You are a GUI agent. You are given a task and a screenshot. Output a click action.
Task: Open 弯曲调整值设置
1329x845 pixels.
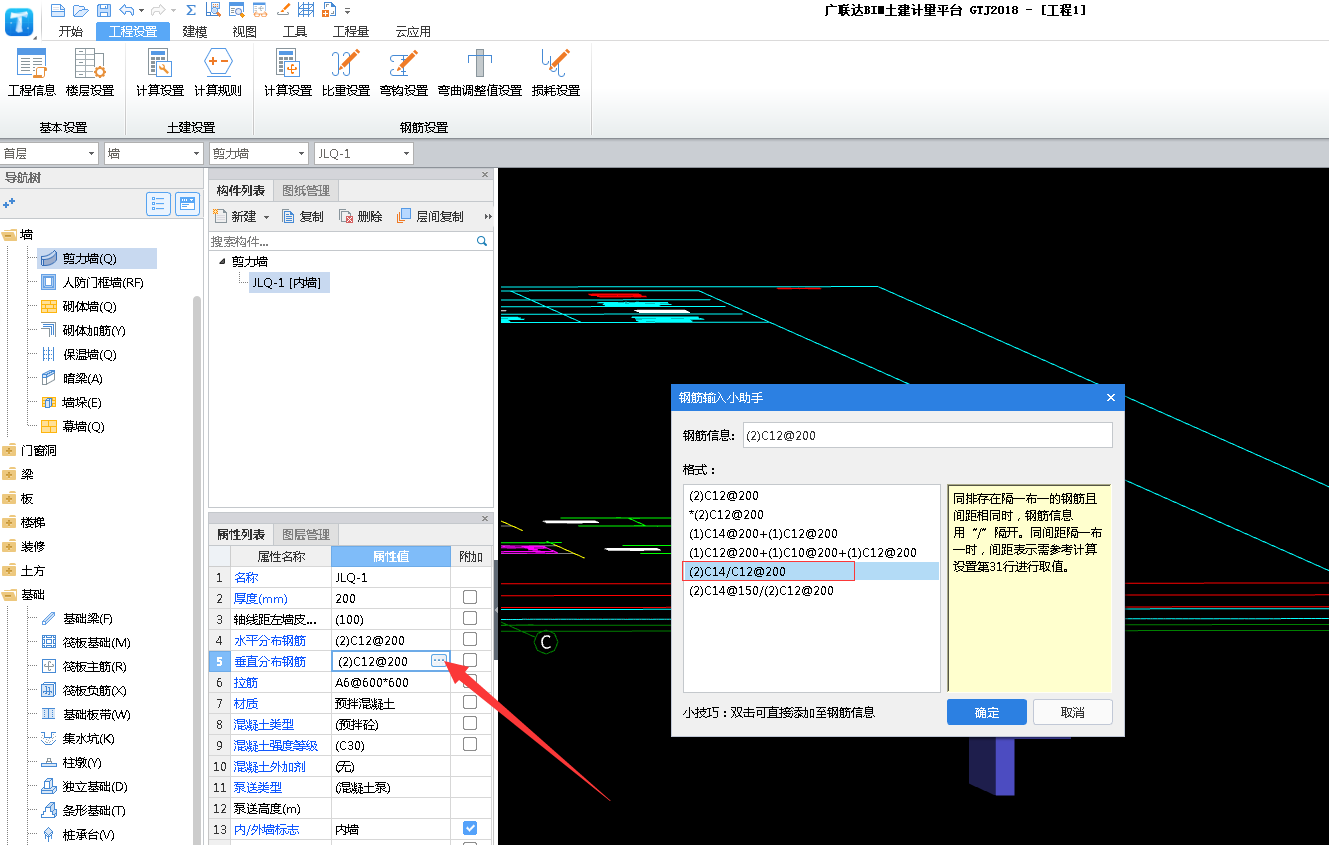click(480, 72)
